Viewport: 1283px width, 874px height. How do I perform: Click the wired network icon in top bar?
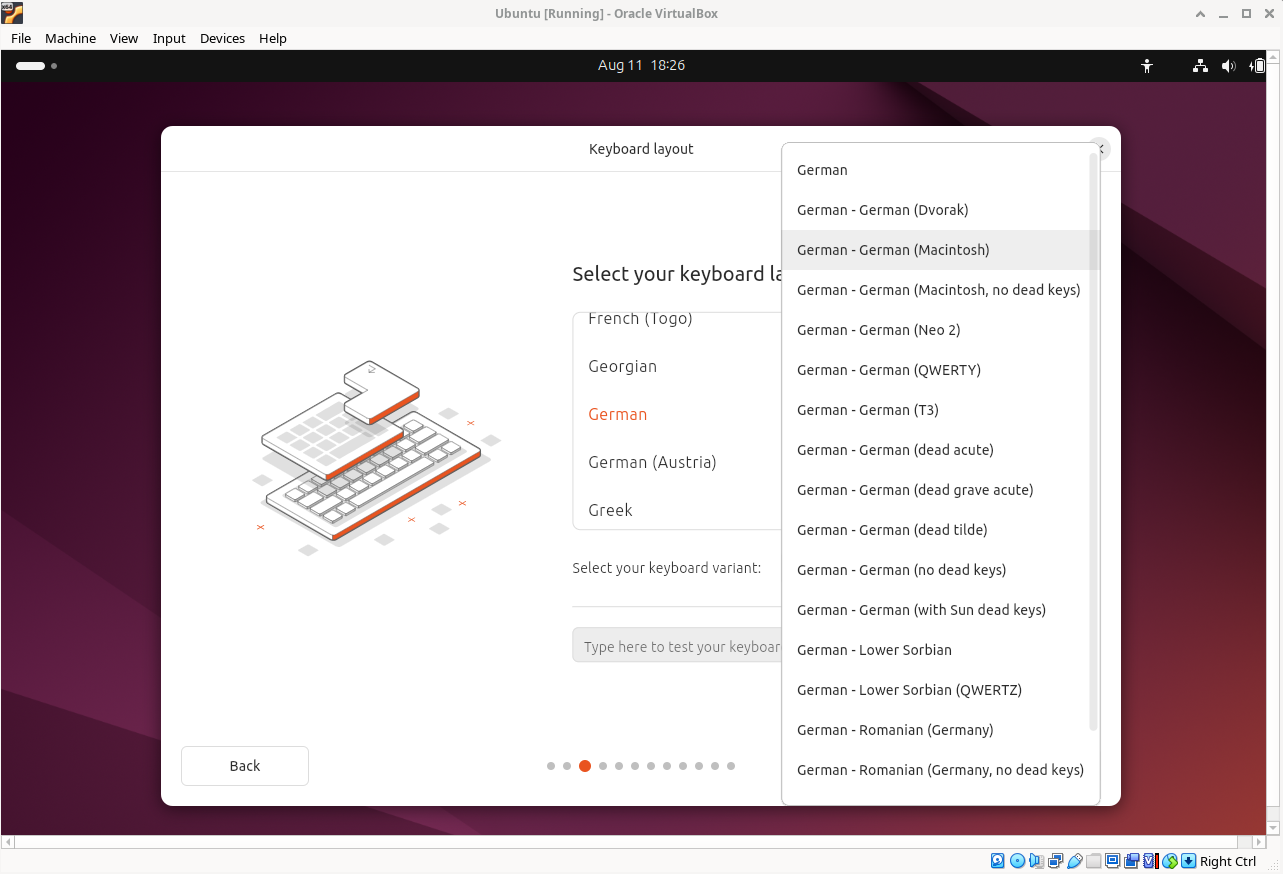pyautogui.click(x=1200, y=66)
